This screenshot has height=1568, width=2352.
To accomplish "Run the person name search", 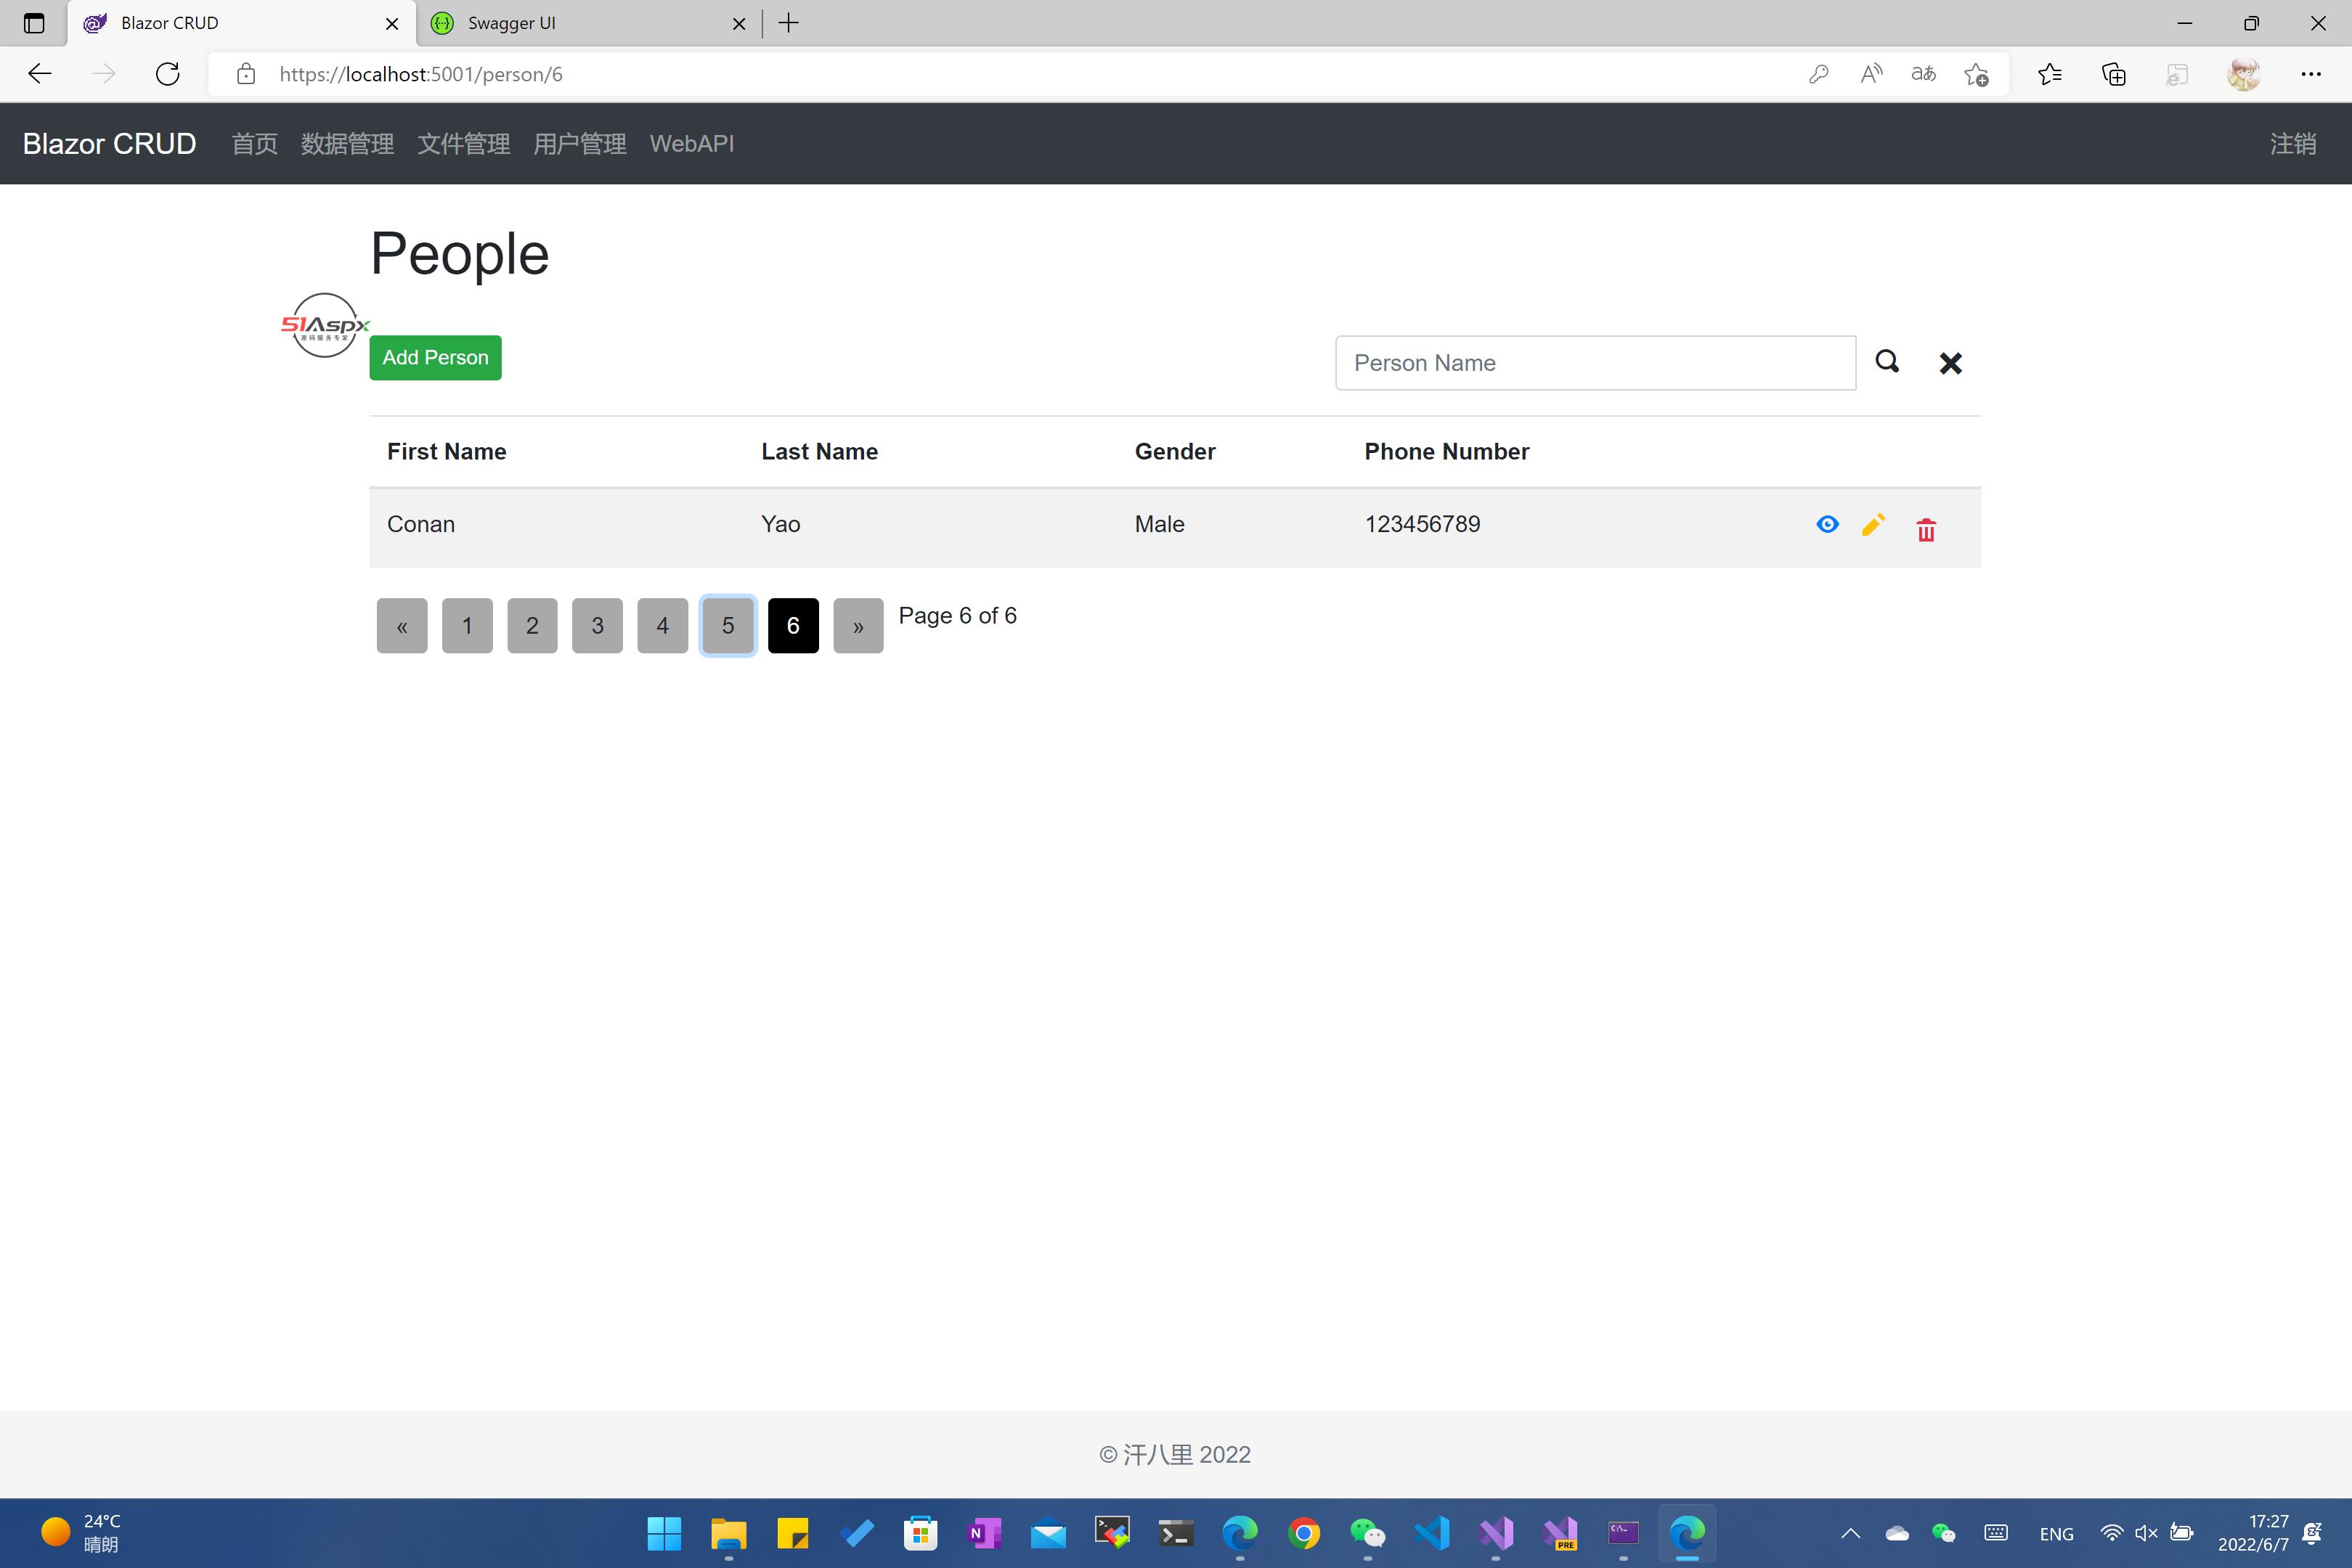I will tap(1887, 361).
